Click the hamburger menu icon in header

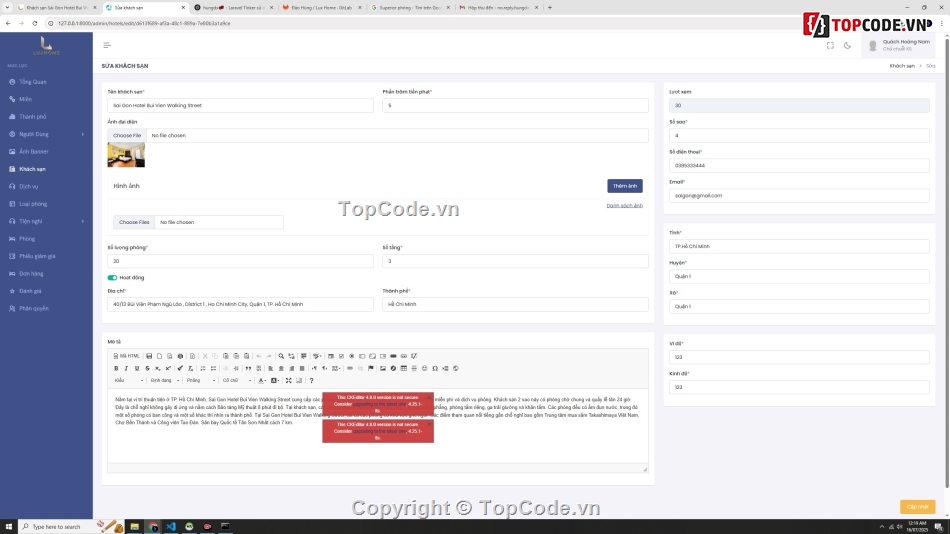point(107,45)
